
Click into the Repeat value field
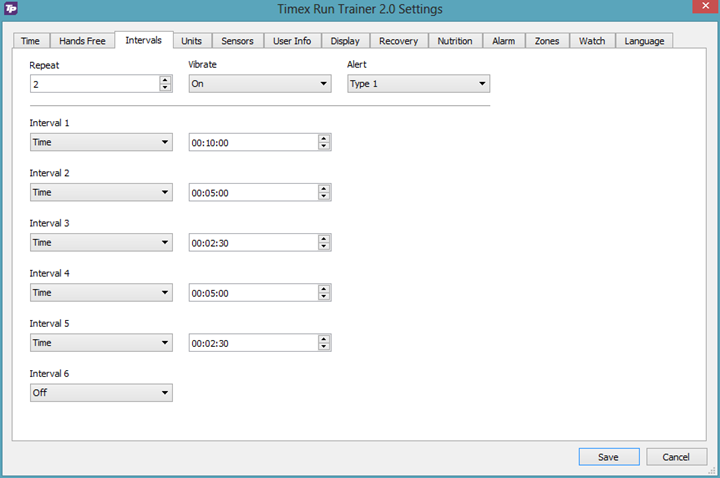point(95,84)
